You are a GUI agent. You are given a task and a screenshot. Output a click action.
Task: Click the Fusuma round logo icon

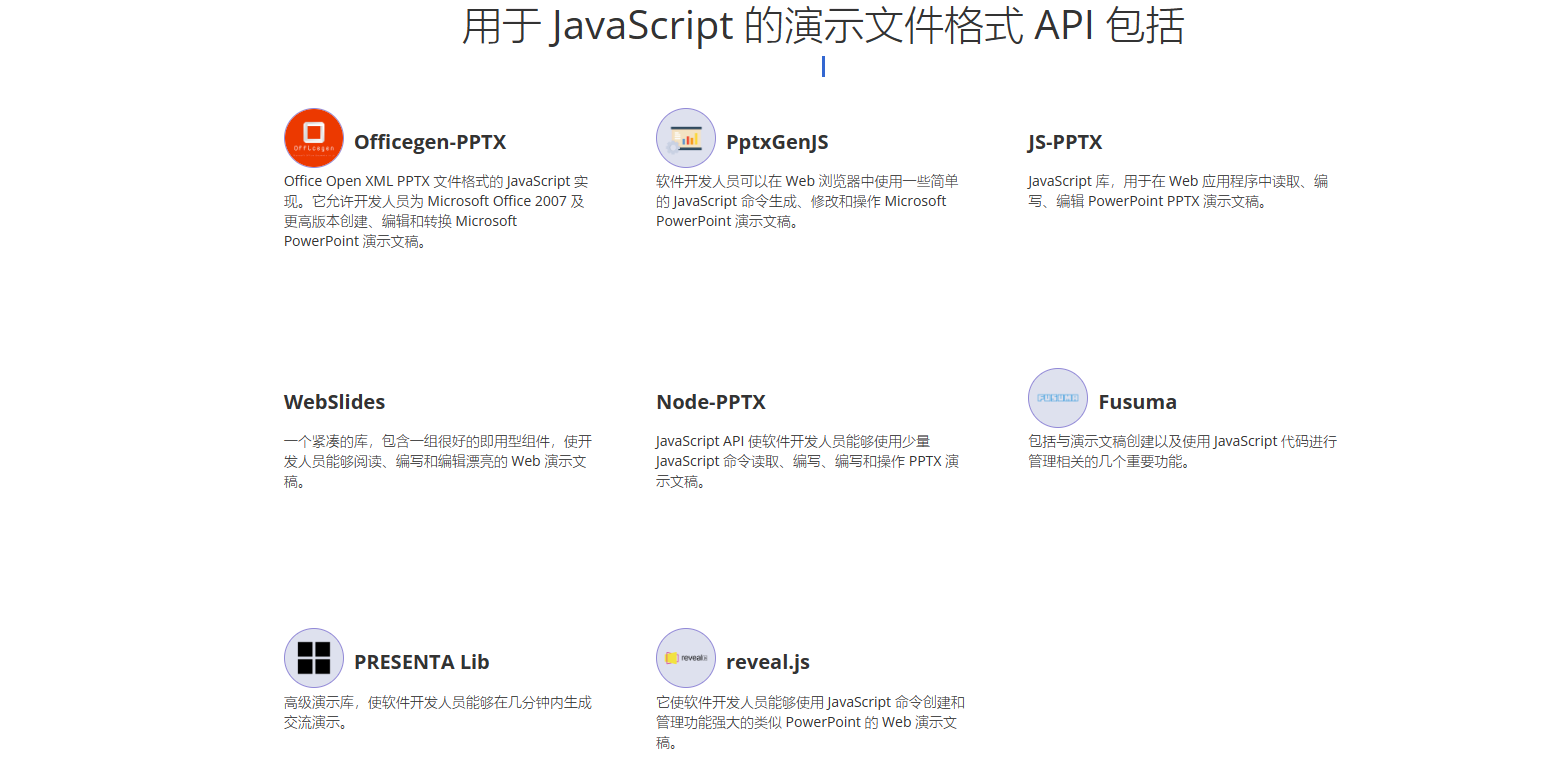click(x=1058, y=398)
